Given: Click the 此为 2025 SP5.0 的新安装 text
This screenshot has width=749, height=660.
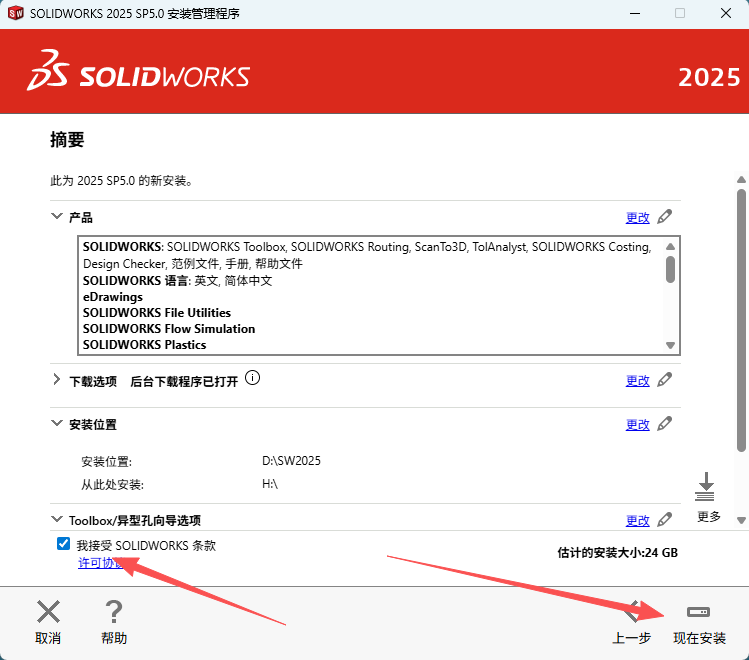Looking at the screenshot, I should point(122,181).
